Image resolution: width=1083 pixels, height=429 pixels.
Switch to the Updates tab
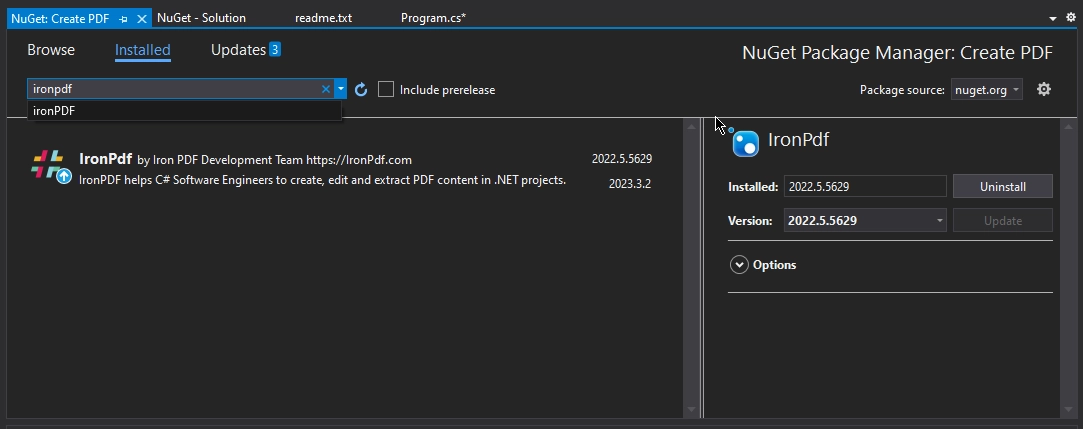pos(238,50)
